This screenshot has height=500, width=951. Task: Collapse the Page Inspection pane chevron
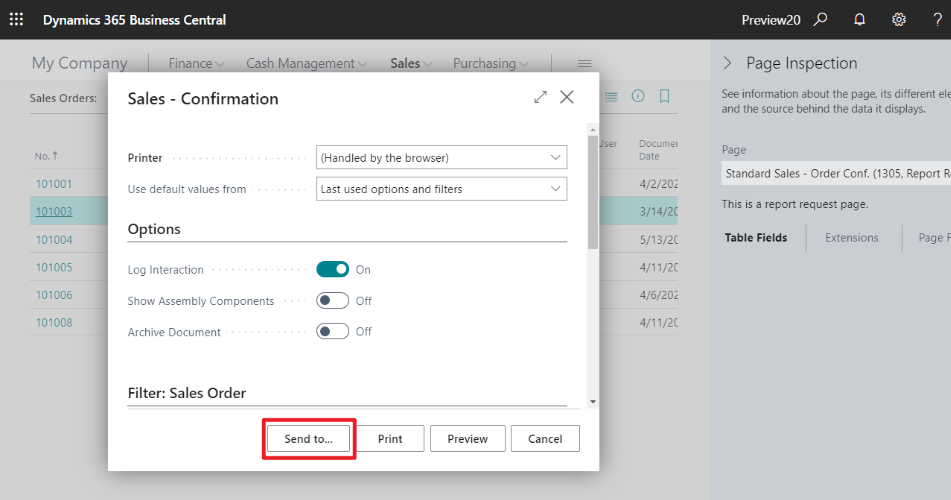tap(728, 63)
